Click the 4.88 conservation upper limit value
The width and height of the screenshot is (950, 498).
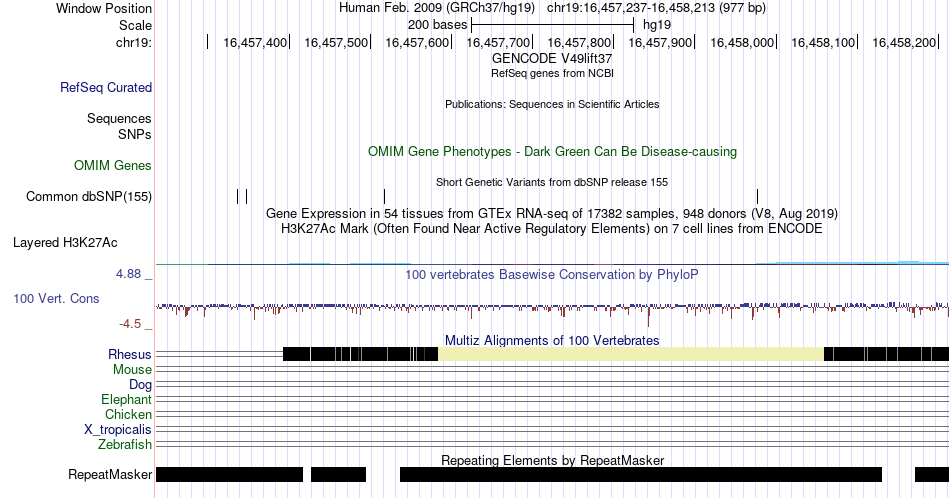[128, 274]
